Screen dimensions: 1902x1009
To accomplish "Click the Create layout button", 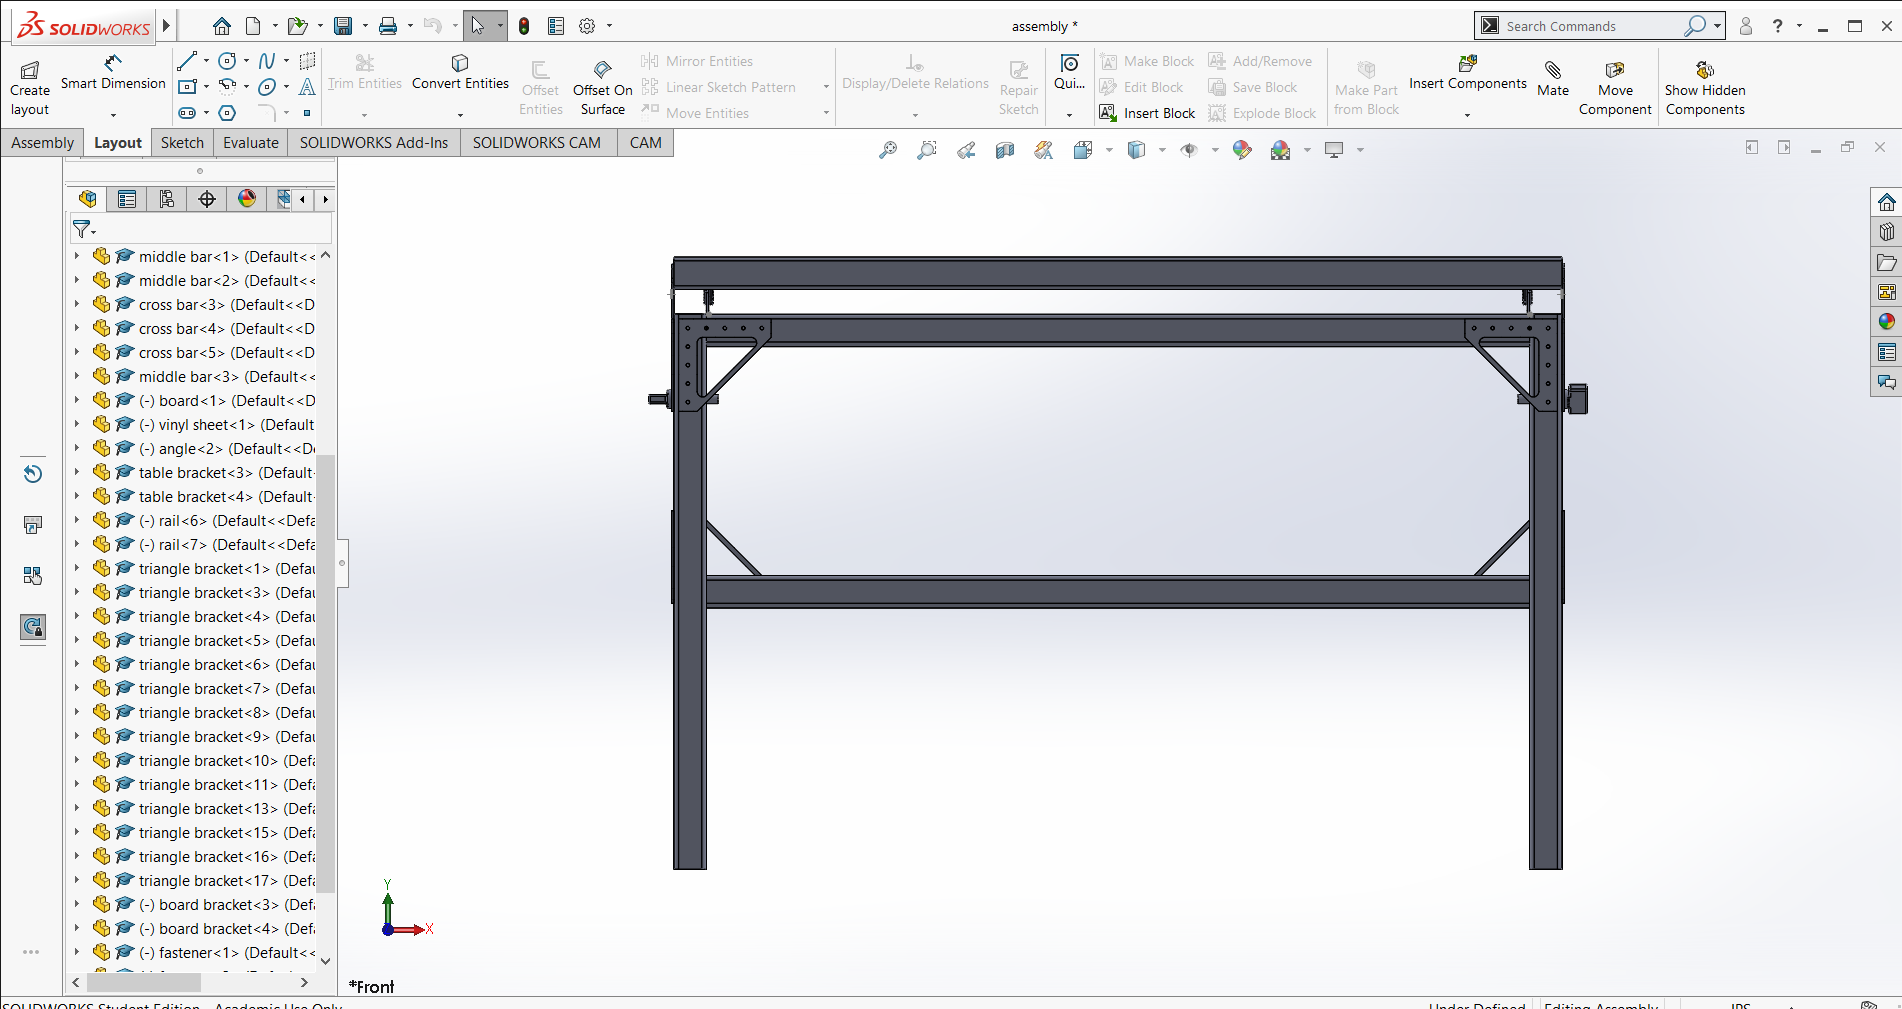I will [x=30, y=88].
